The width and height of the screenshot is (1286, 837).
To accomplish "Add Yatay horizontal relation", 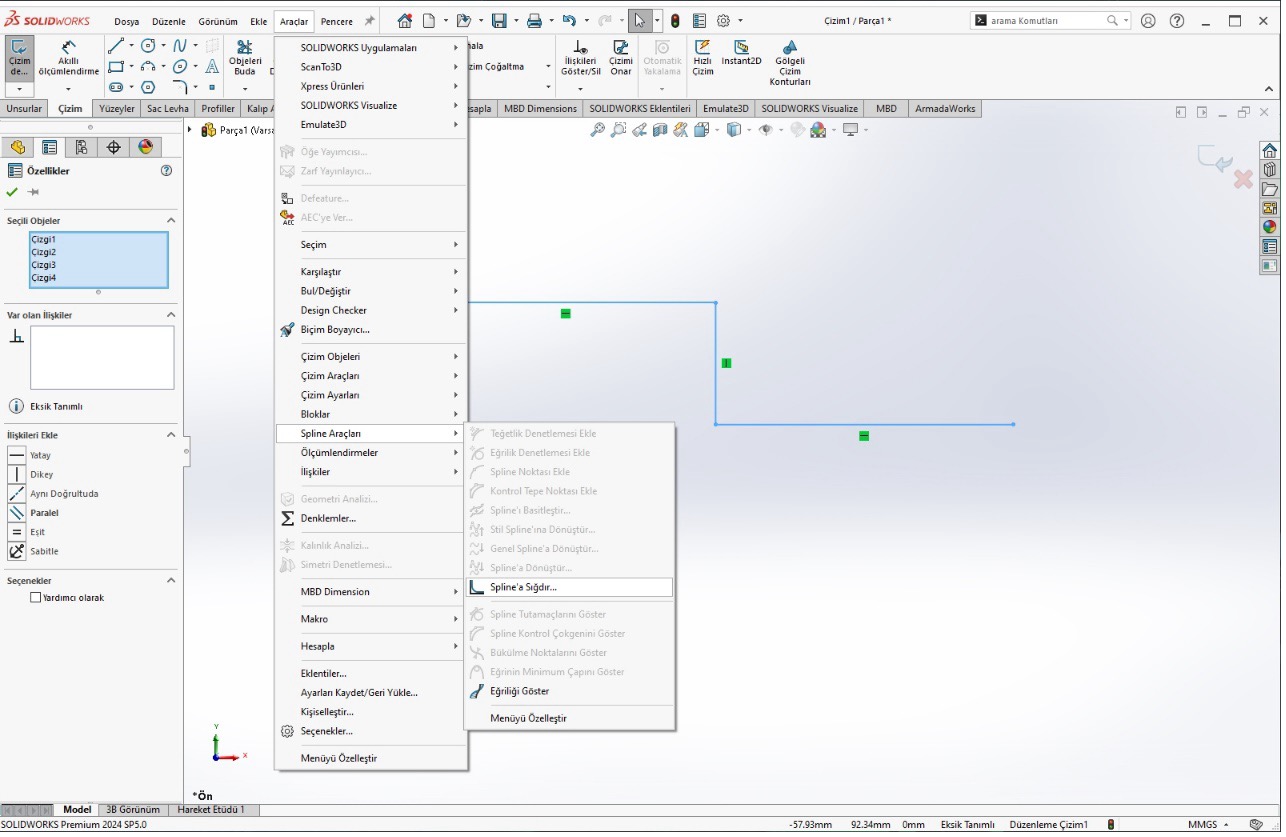I will point(16,455).
